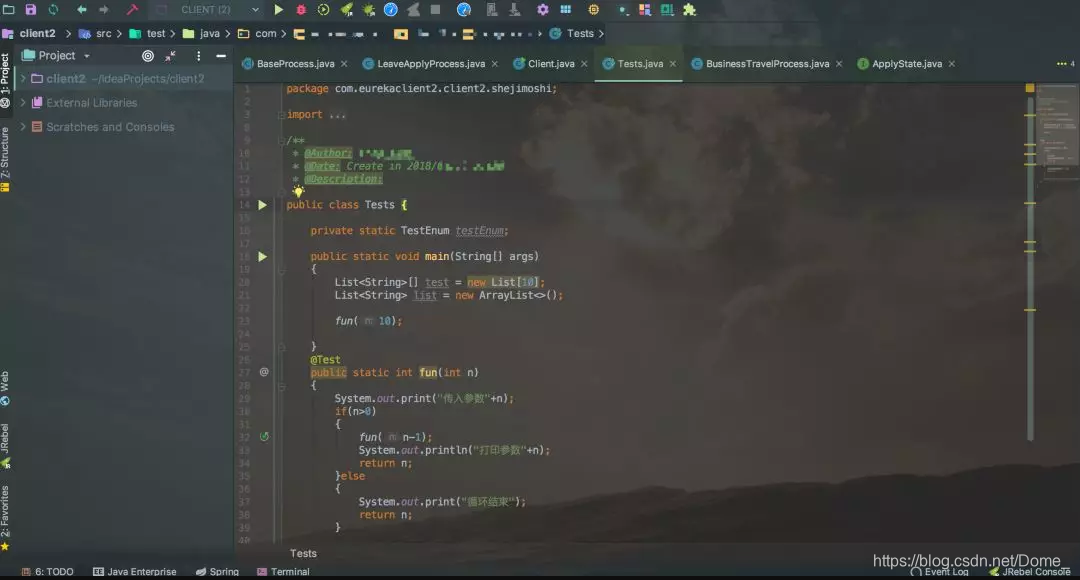This screenshot has width=1080, height=580.
Task: Click client2 in the breadcrumb bar
Action: pos(37,34)
